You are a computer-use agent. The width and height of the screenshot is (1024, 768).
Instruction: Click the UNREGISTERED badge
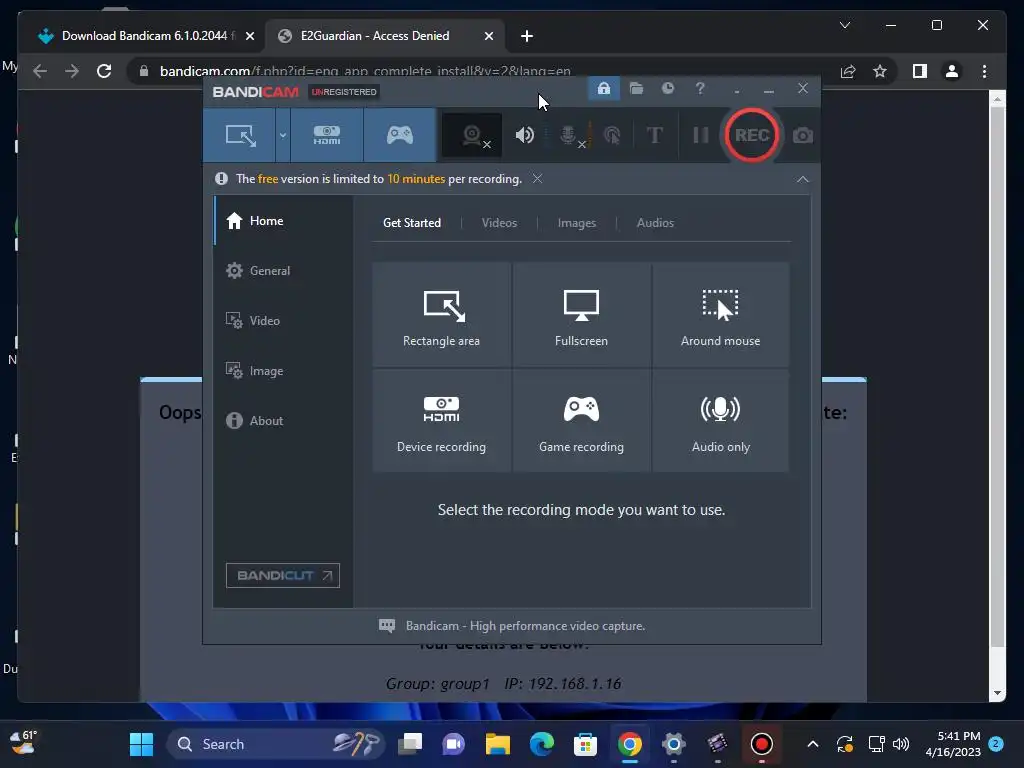344,92
